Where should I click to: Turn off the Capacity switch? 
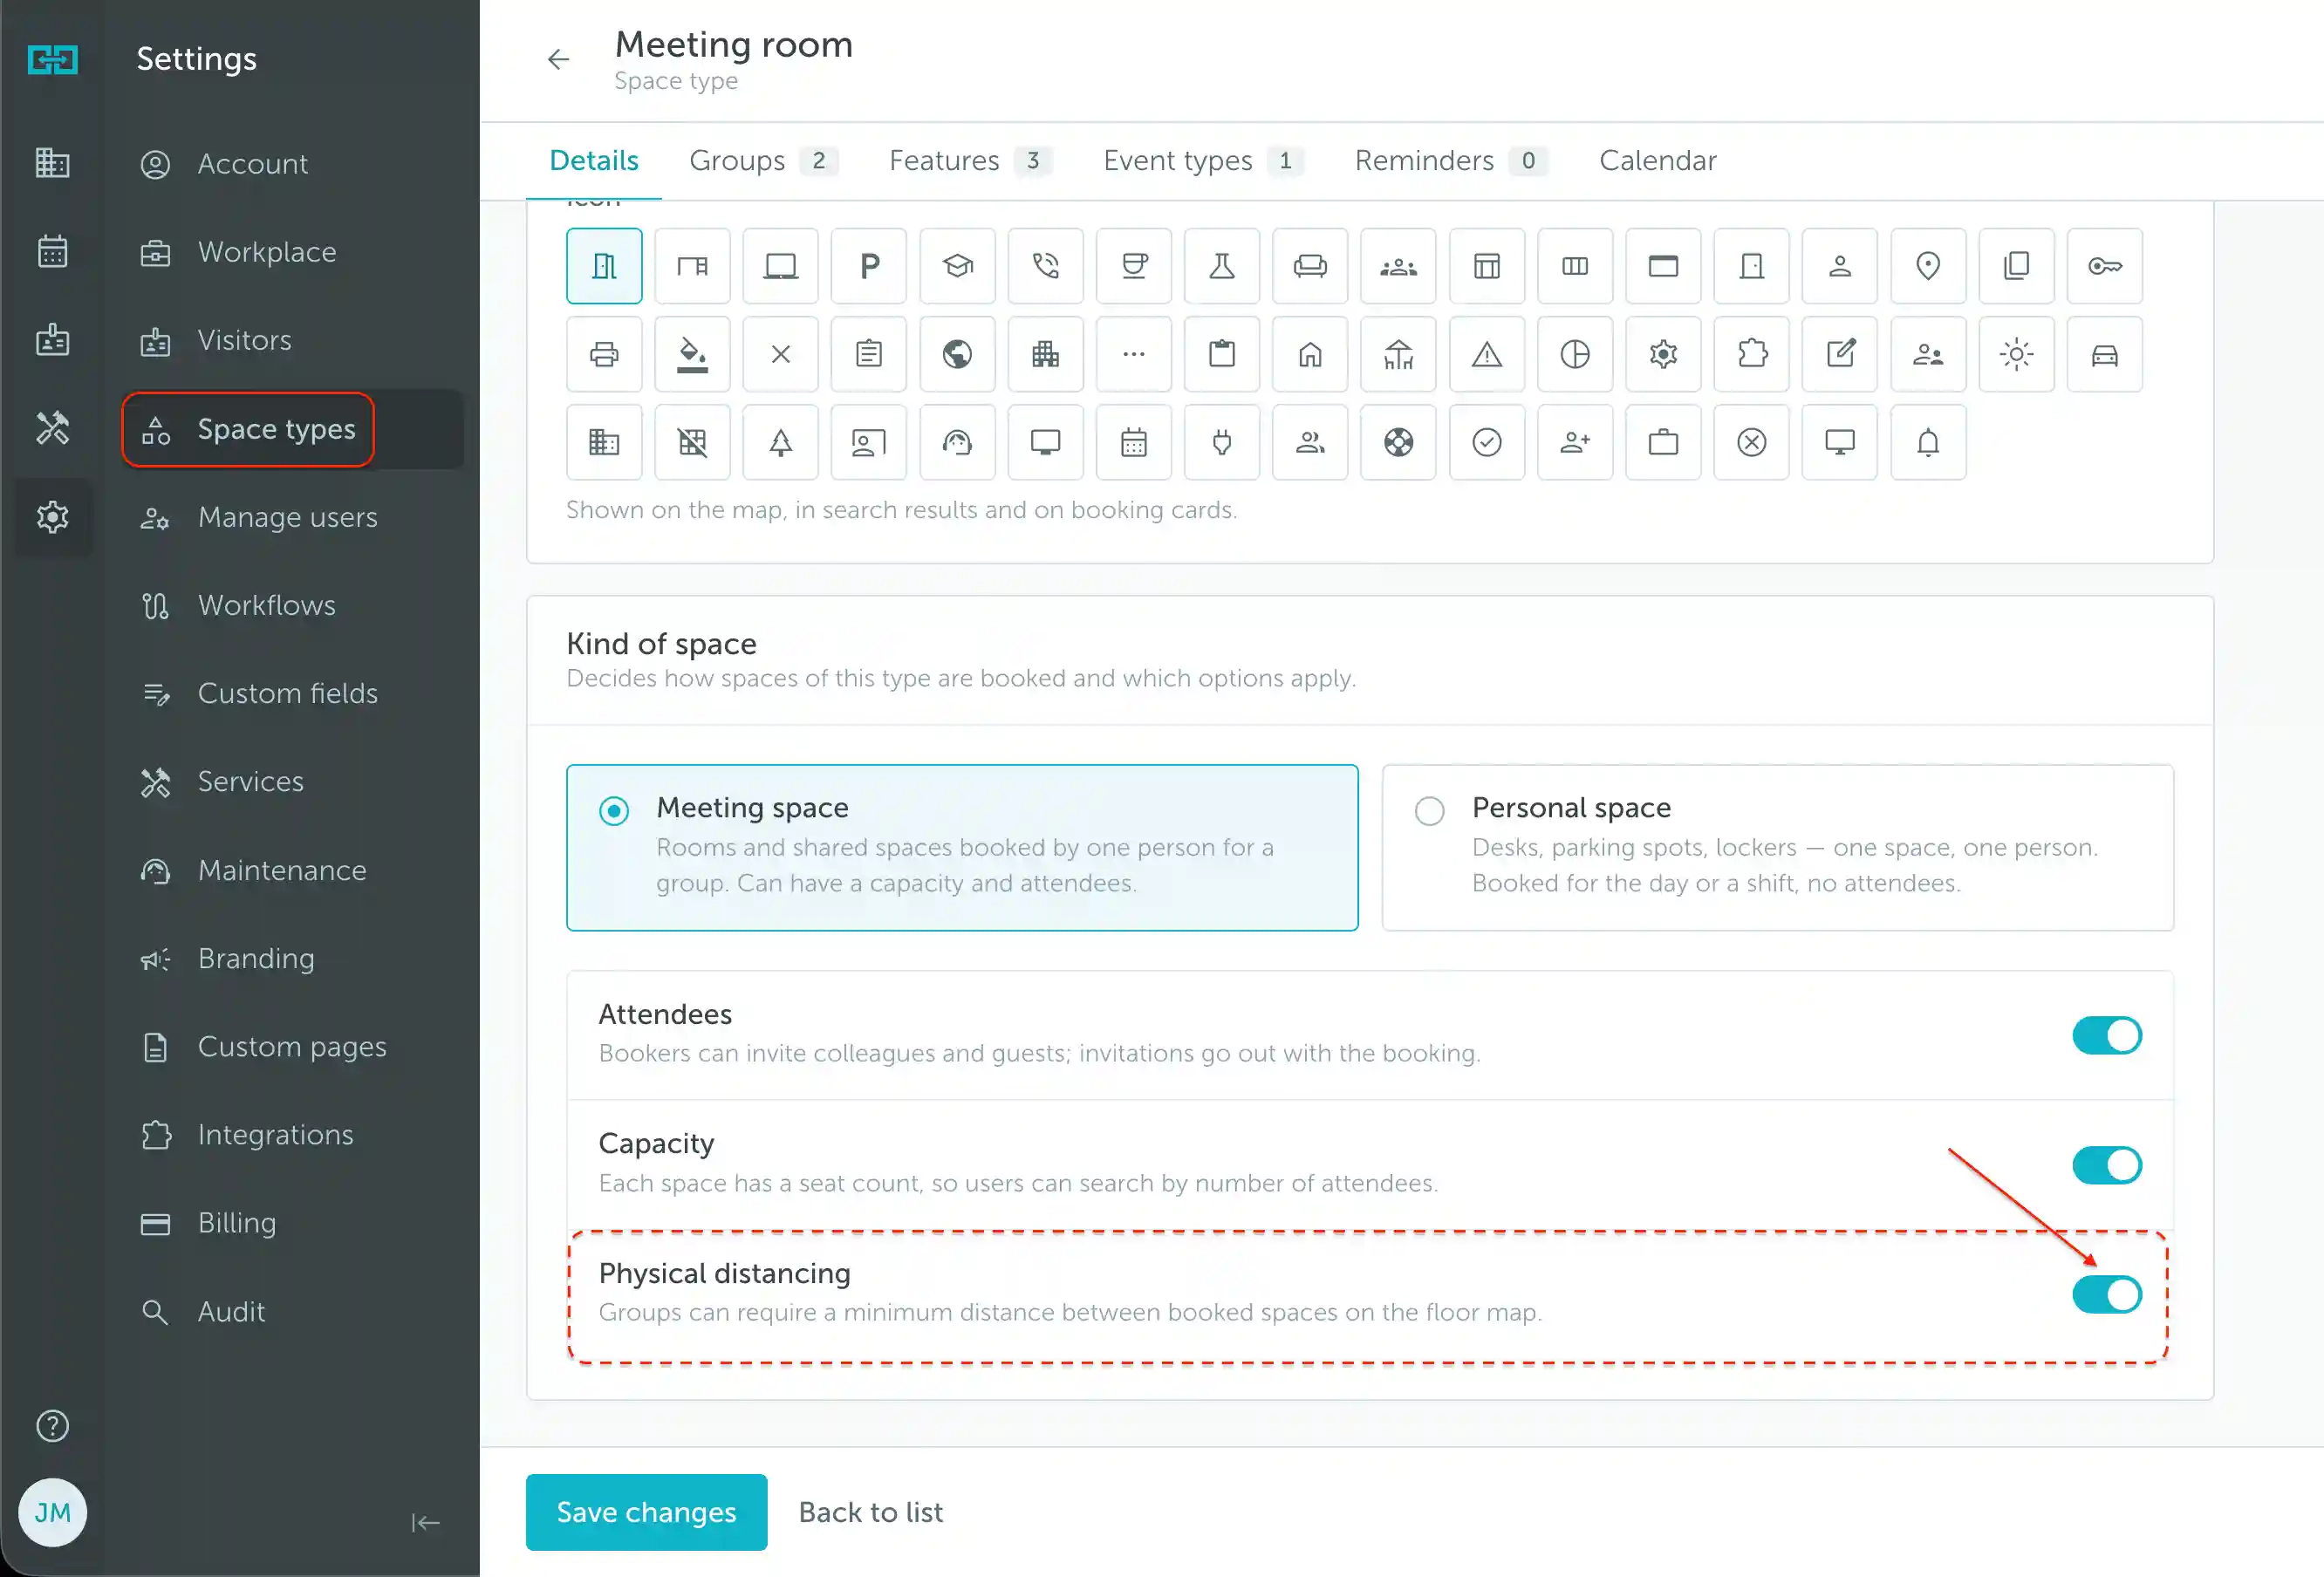pos(2106,1165)
